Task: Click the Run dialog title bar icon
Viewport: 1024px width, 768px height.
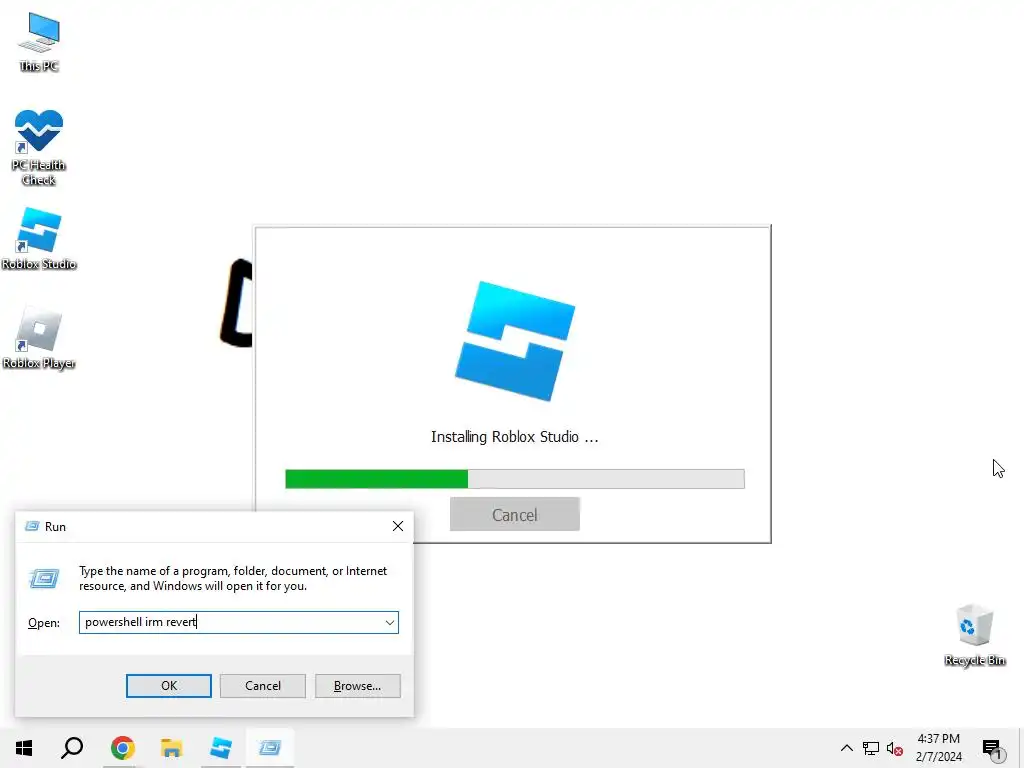Action: click(31, 526)
